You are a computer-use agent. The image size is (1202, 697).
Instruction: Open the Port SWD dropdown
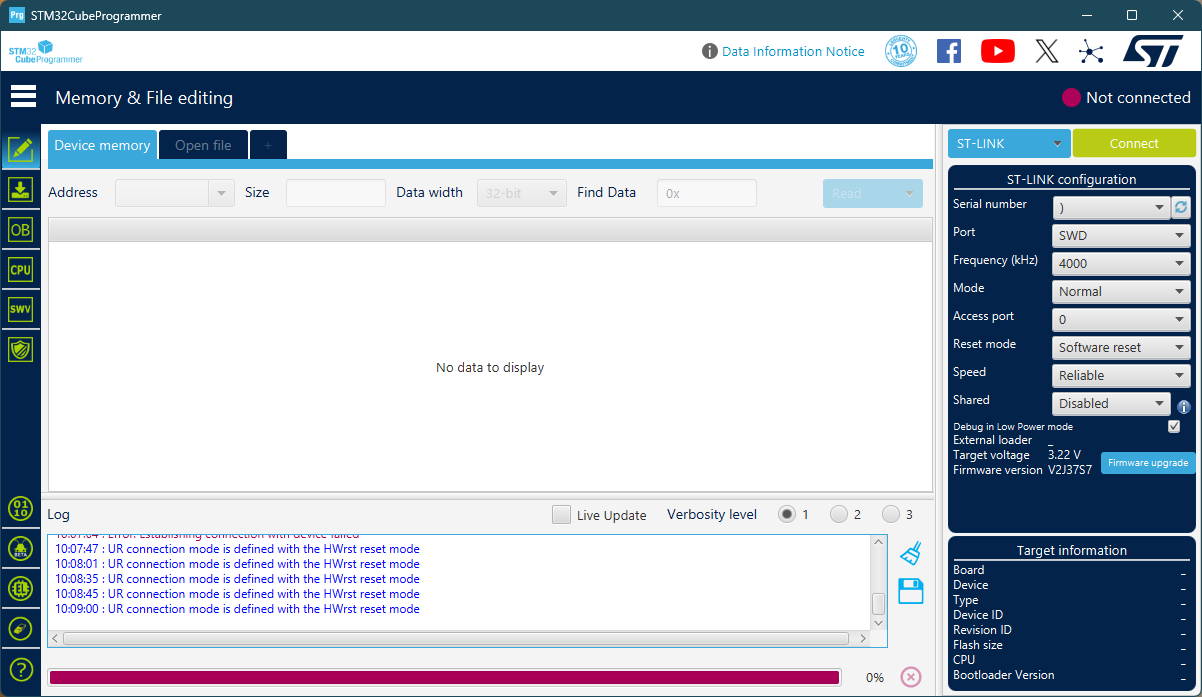[1121, 235]
